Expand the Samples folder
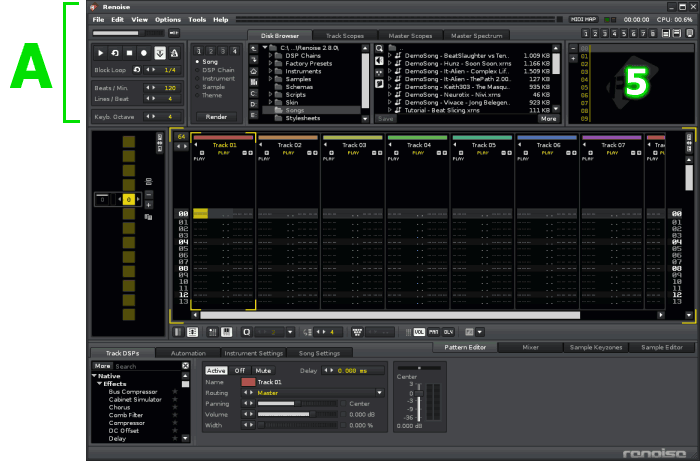The width and height of the screenshot is (700, 461). [x=271, y=79]
